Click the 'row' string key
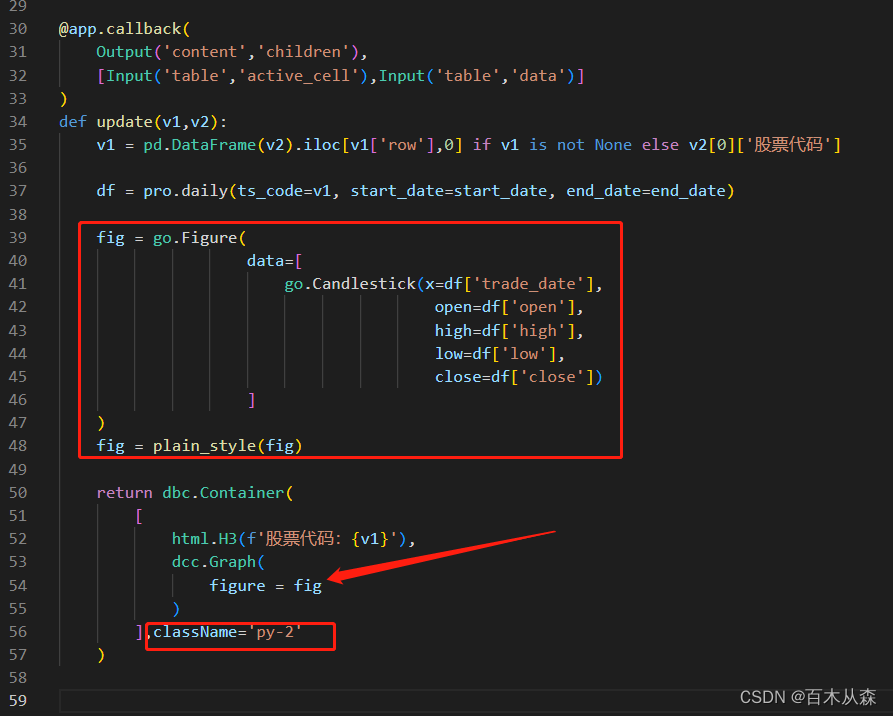The height and width of the screenshot is (716, 893). click(x=403, y=145)
